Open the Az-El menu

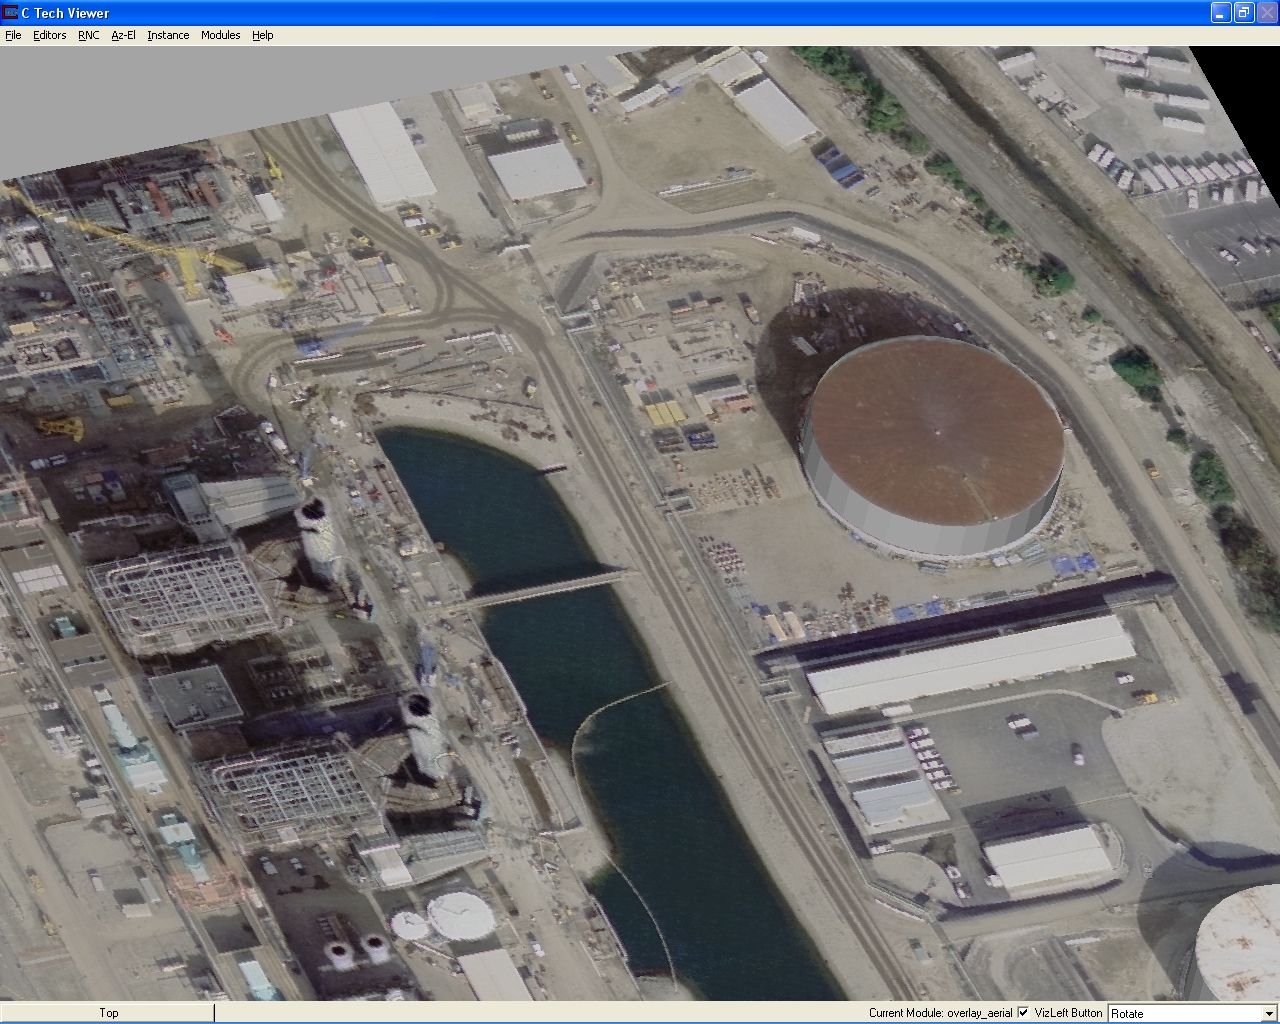coord(122,35)
